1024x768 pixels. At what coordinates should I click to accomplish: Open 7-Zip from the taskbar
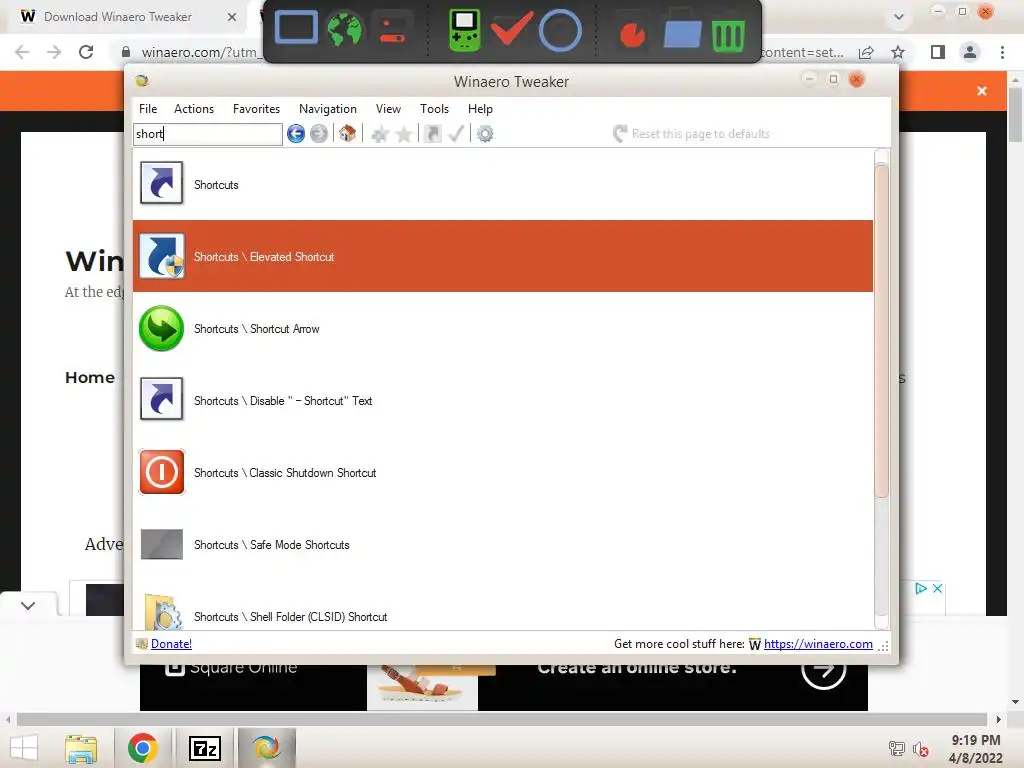[x=204, y=748]
